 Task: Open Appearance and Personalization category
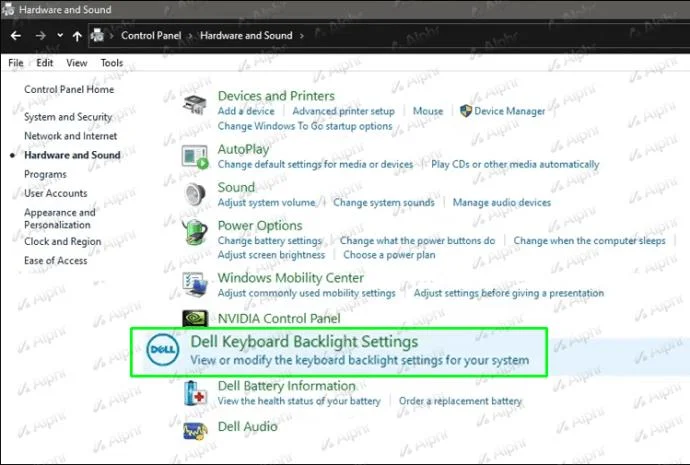[59, 219]
